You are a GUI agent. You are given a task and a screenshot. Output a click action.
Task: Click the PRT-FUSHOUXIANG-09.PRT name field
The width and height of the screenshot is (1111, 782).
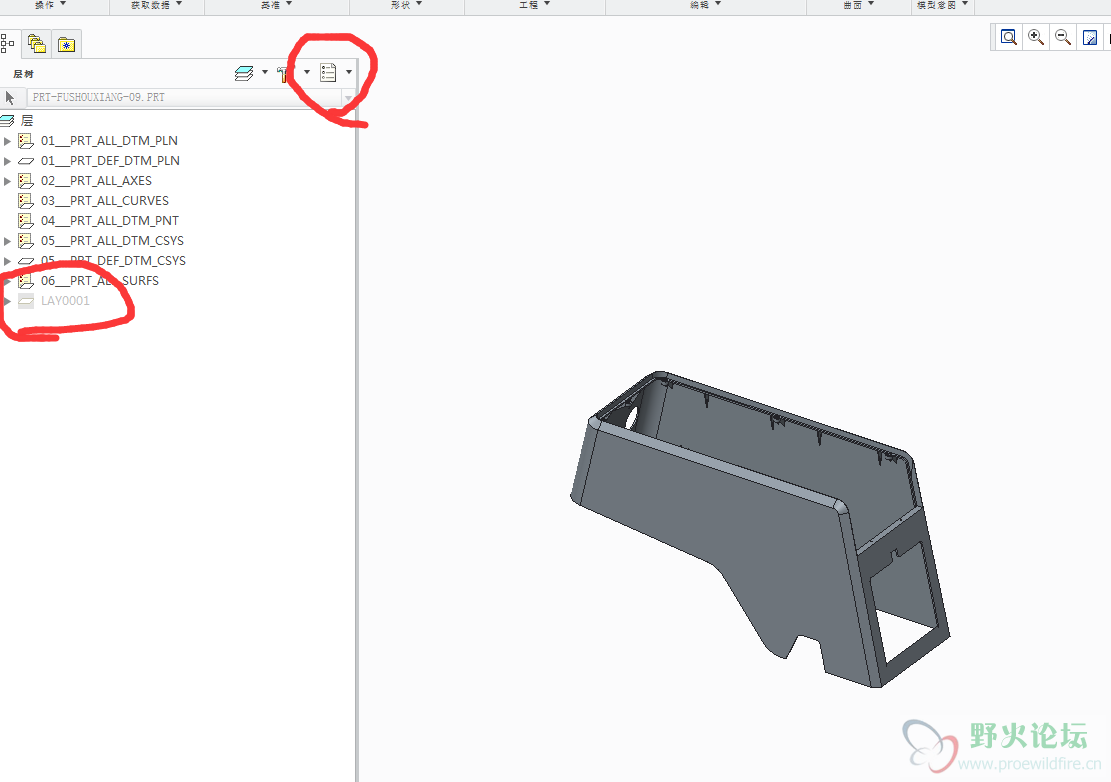click(x=184, y=97)
